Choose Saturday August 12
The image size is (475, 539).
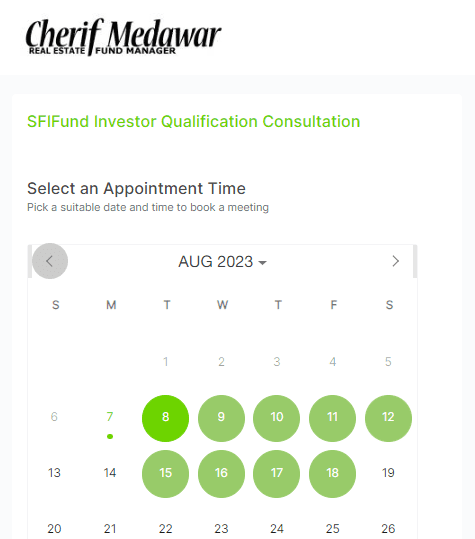(388, 418)
